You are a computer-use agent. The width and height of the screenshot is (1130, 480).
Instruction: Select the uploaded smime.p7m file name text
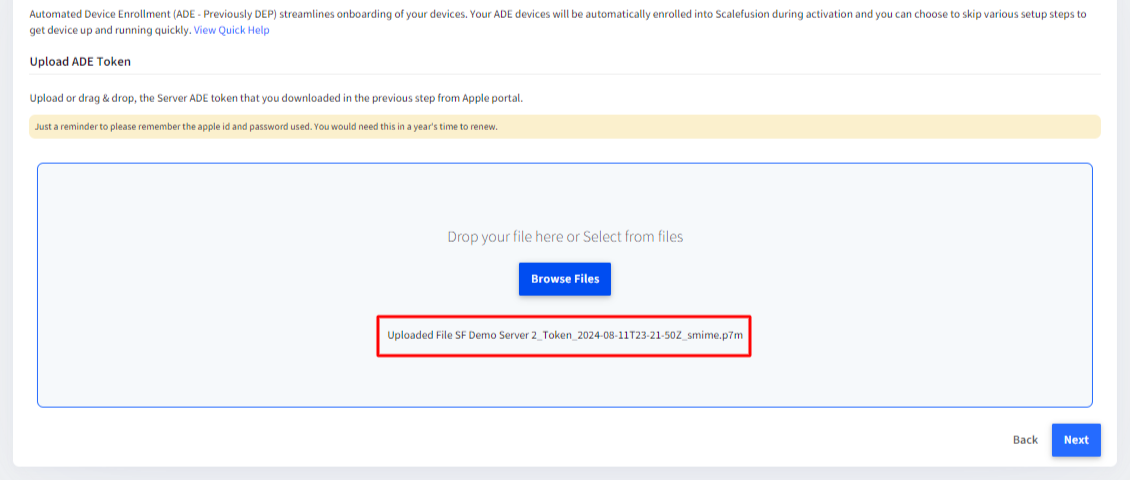point(564,335)
